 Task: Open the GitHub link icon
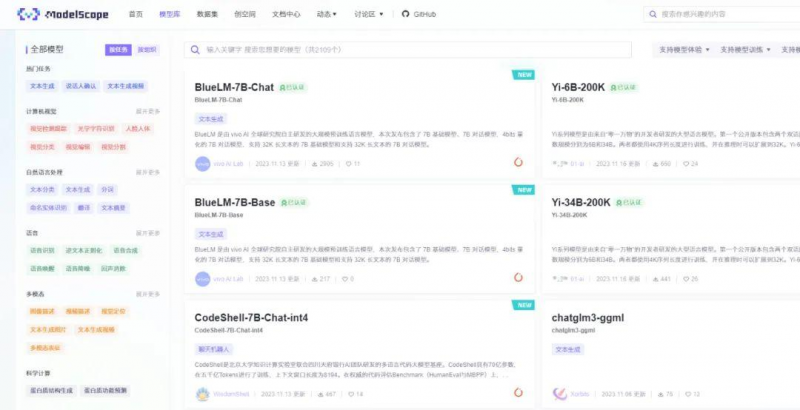(406, 14)
